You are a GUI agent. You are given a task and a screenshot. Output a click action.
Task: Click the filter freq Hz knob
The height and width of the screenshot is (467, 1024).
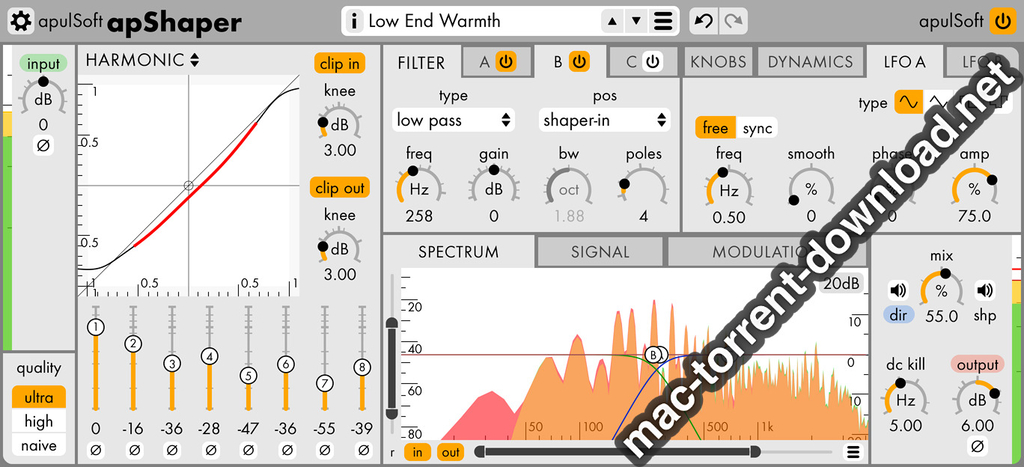point(419,189)
